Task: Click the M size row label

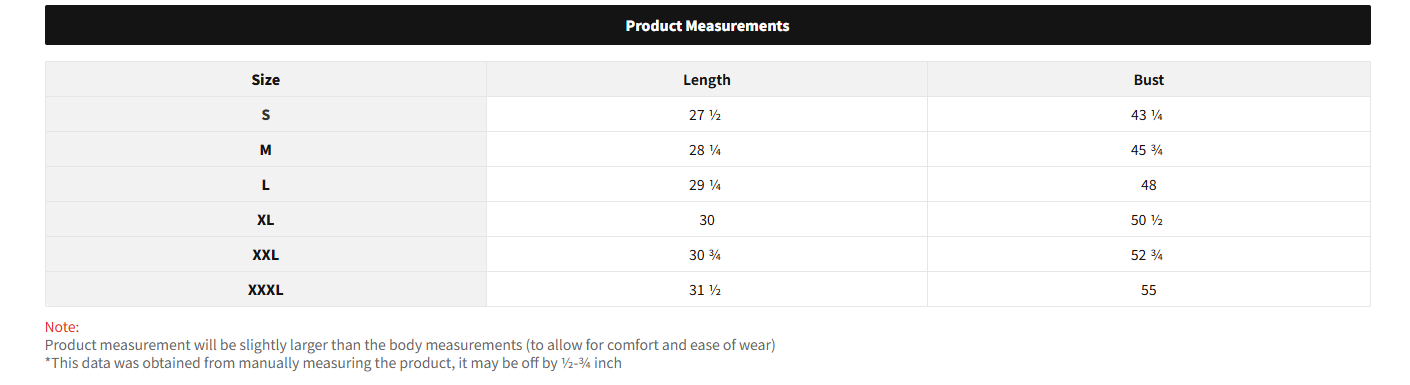Action: click(266, 150)
